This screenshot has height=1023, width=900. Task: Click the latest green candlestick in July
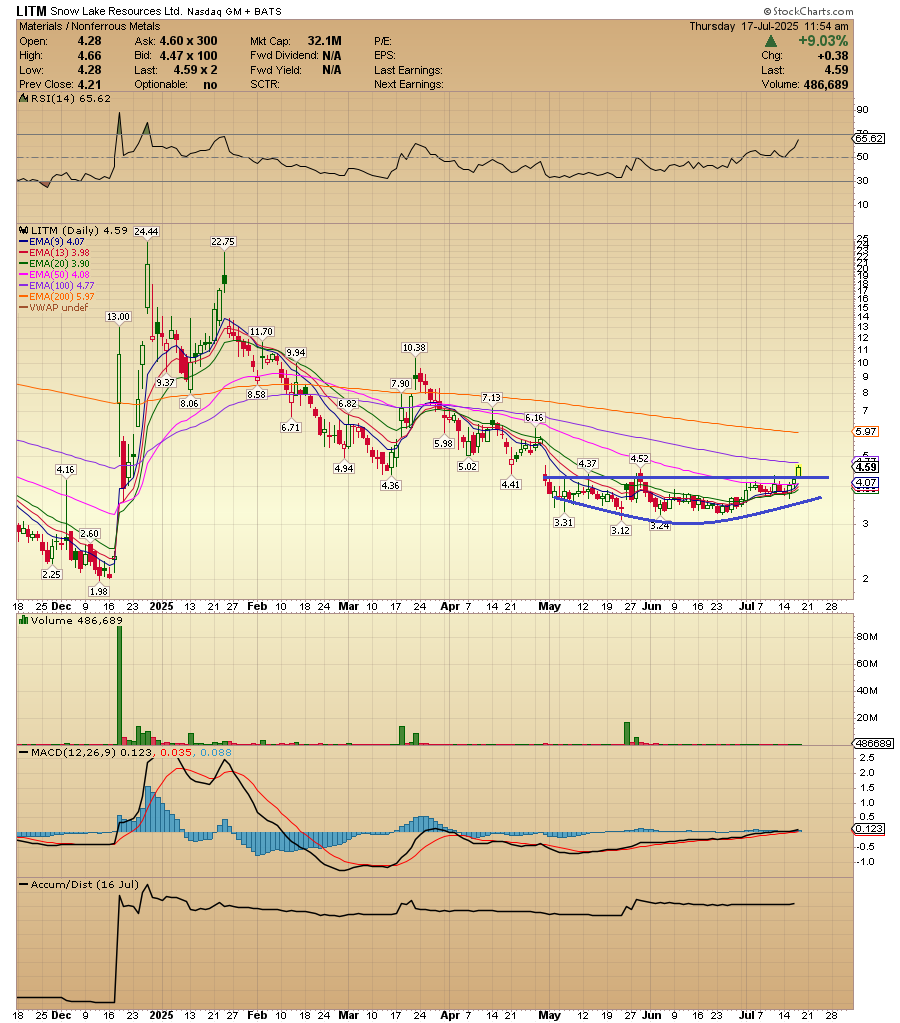click(x=798, y=471)
